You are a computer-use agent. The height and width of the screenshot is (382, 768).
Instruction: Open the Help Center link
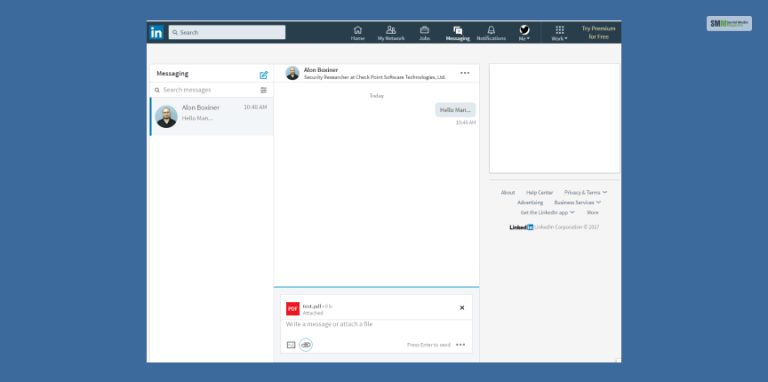point(539,192)
